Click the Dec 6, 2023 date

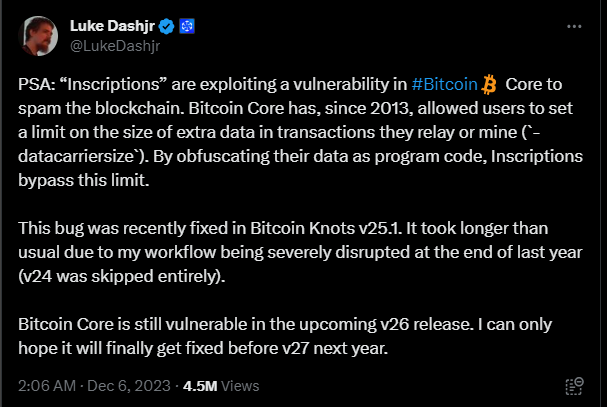click(129, 386)
